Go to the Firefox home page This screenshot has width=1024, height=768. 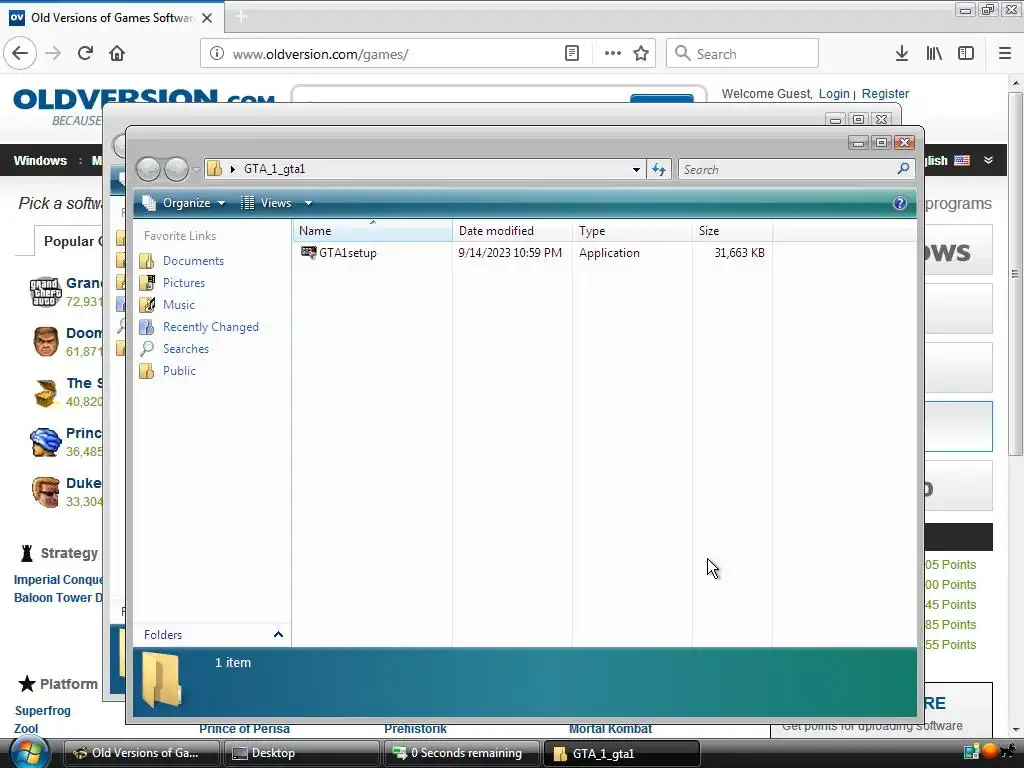point(117,54)
